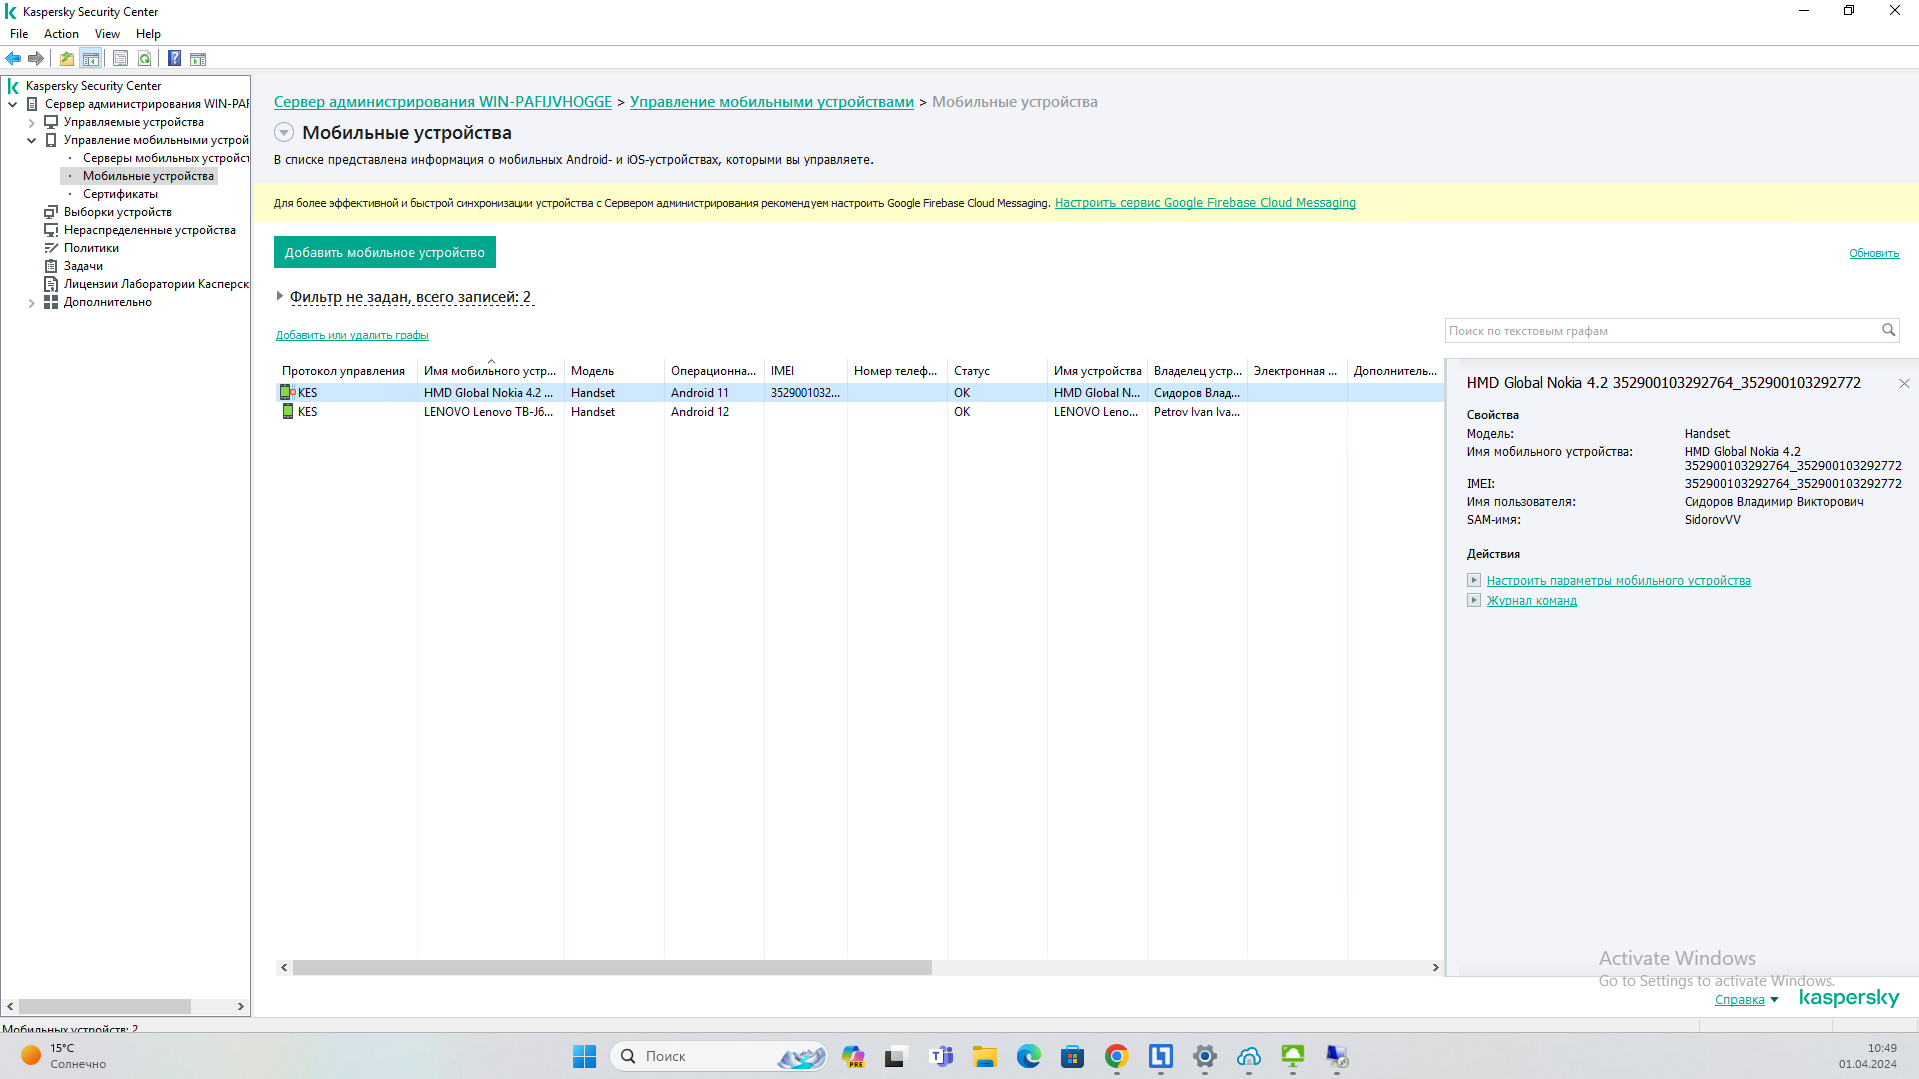Viewport: 1919px width, 1079px height.
Task: Click Добавить мобильное устройство button
Action: (385, 253)
